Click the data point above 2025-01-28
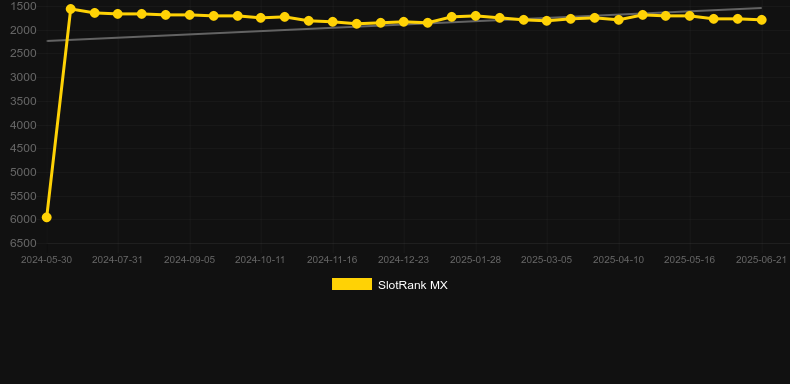Viewport: 790px width, 384px height. 476,16
